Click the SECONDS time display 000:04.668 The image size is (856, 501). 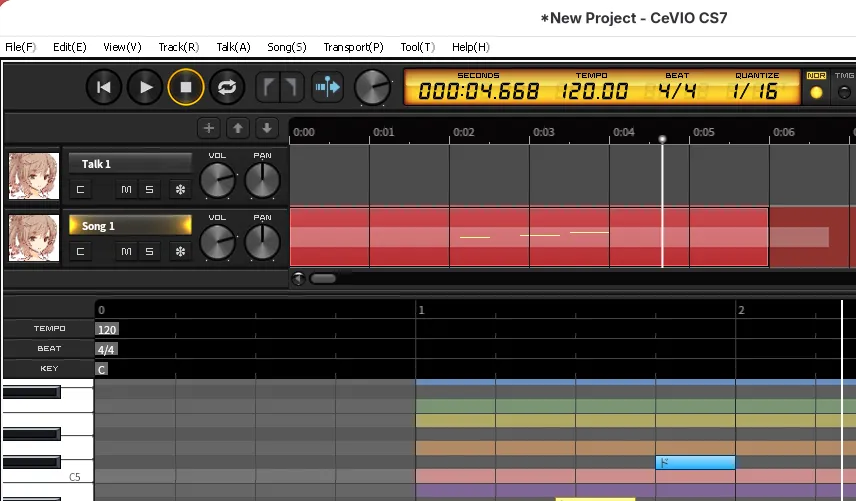[478, 91]
